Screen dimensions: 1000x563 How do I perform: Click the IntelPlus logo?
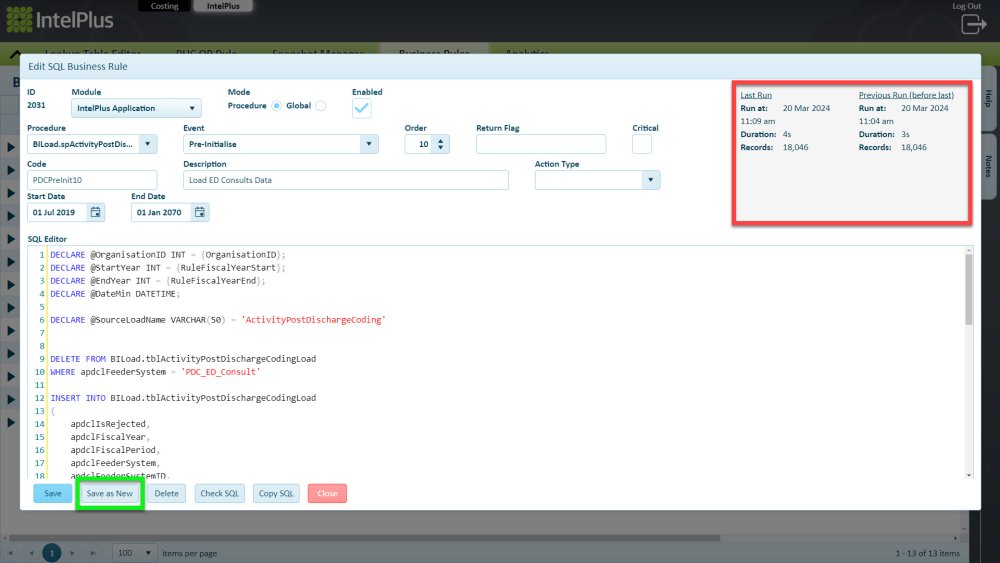(60, 20)
